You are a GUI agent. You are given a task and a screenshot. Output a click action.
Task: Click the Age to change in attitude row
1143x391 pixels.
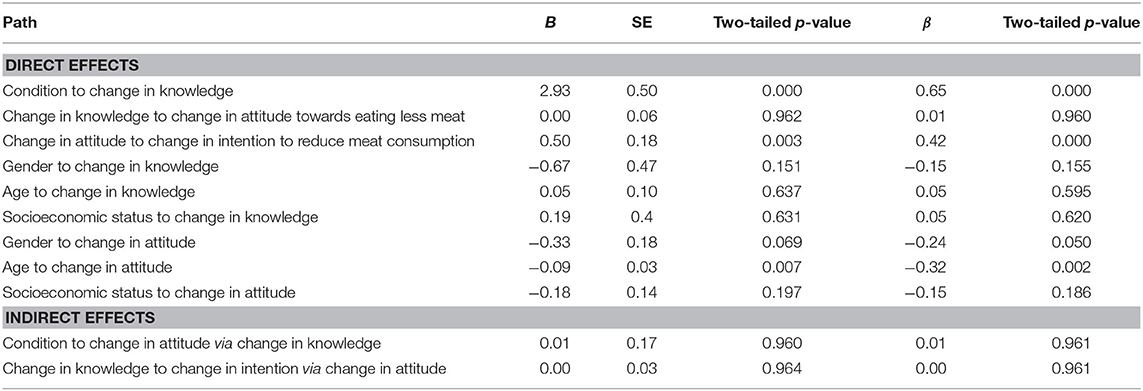pyautogui.click(x=572, y=268)
